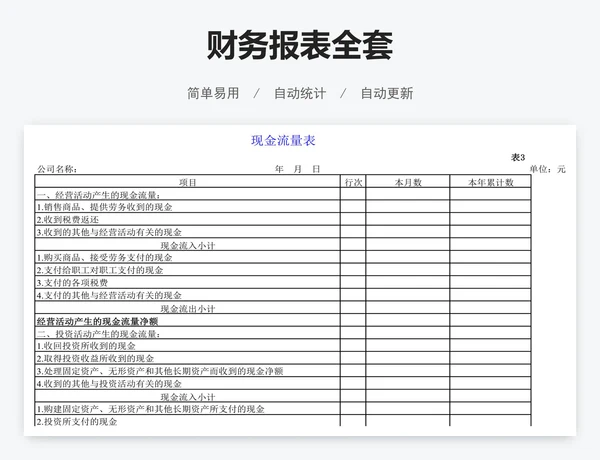Viewport: 600px width, 460px height.
Task: Select row 1.购建固定资产、无形资产 所支付的现金
Action: 283,409
